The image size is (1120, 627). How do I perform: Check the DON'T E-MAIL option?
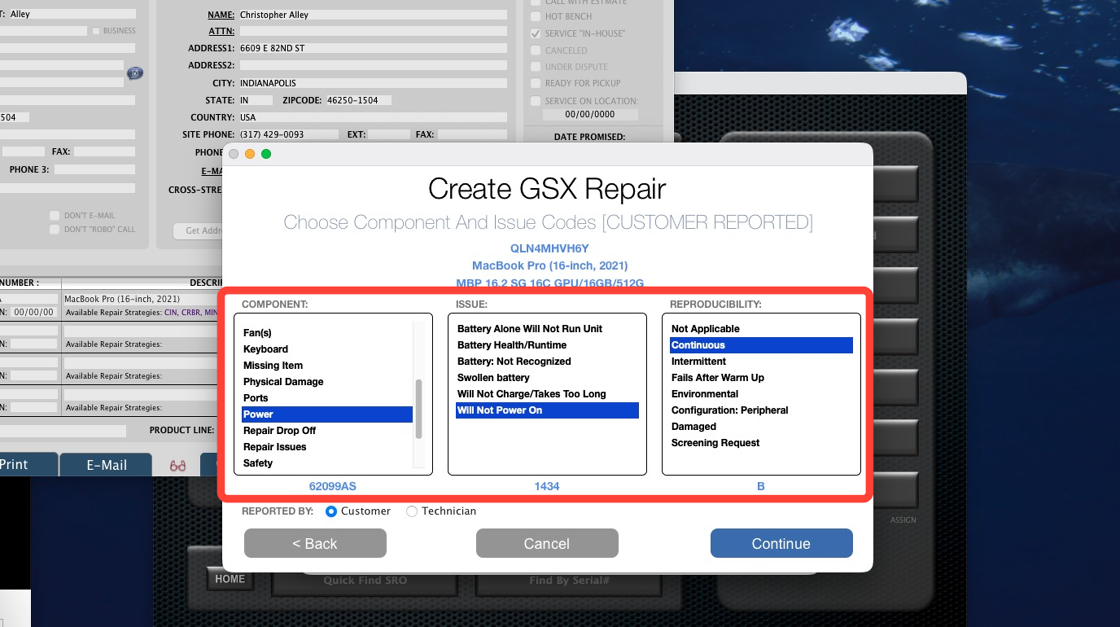coord(54,215)
